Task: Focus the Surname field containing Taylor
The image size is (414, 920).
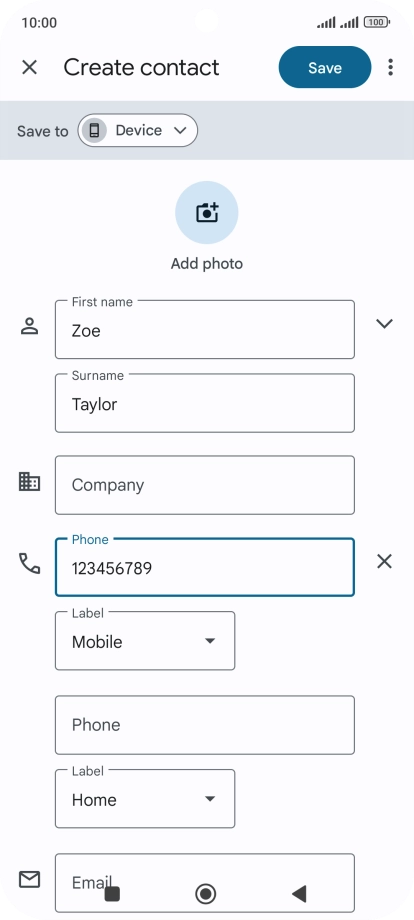Action: (205, 403)
